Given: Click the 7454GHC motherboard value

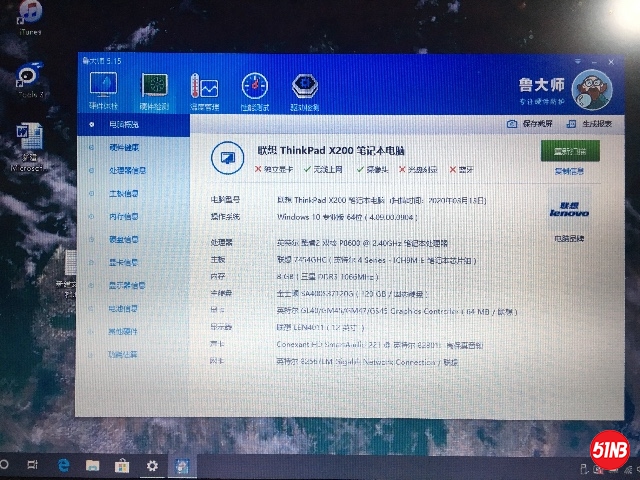Looking at the screenshot, I should (x=376, y=260).
